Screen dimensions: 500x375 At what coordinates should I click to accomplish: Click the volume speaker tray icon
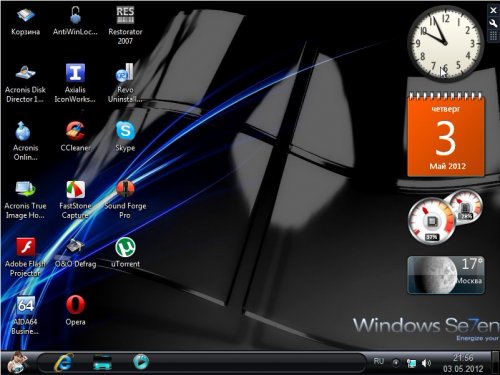click(426, 363)
